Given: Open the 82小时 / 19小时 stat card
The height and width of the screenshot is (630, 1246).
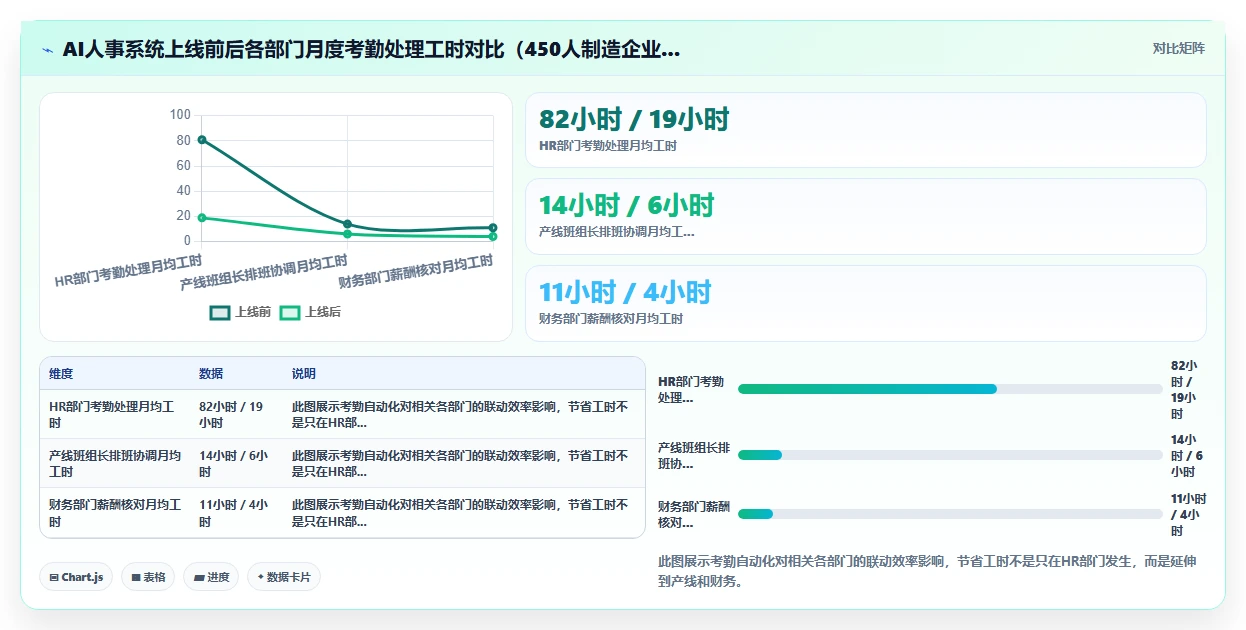Looking at the screenshot, I should click(x=865, y=130).
